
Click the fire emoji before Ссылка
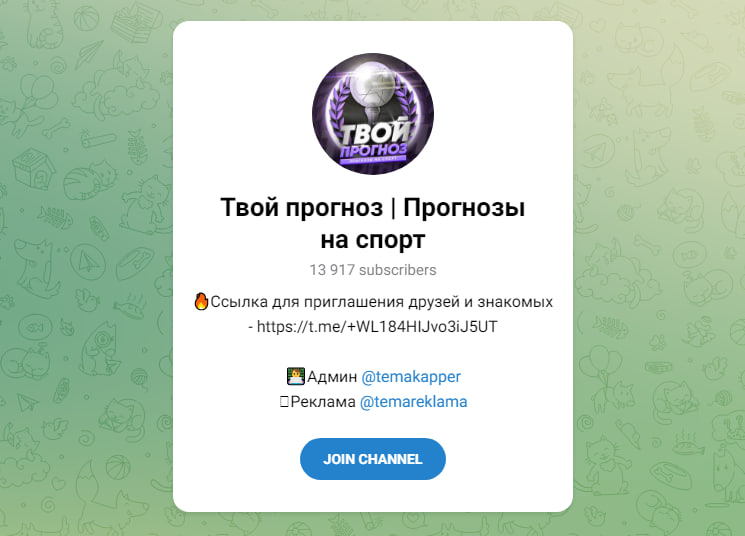[x=201, y=301]
